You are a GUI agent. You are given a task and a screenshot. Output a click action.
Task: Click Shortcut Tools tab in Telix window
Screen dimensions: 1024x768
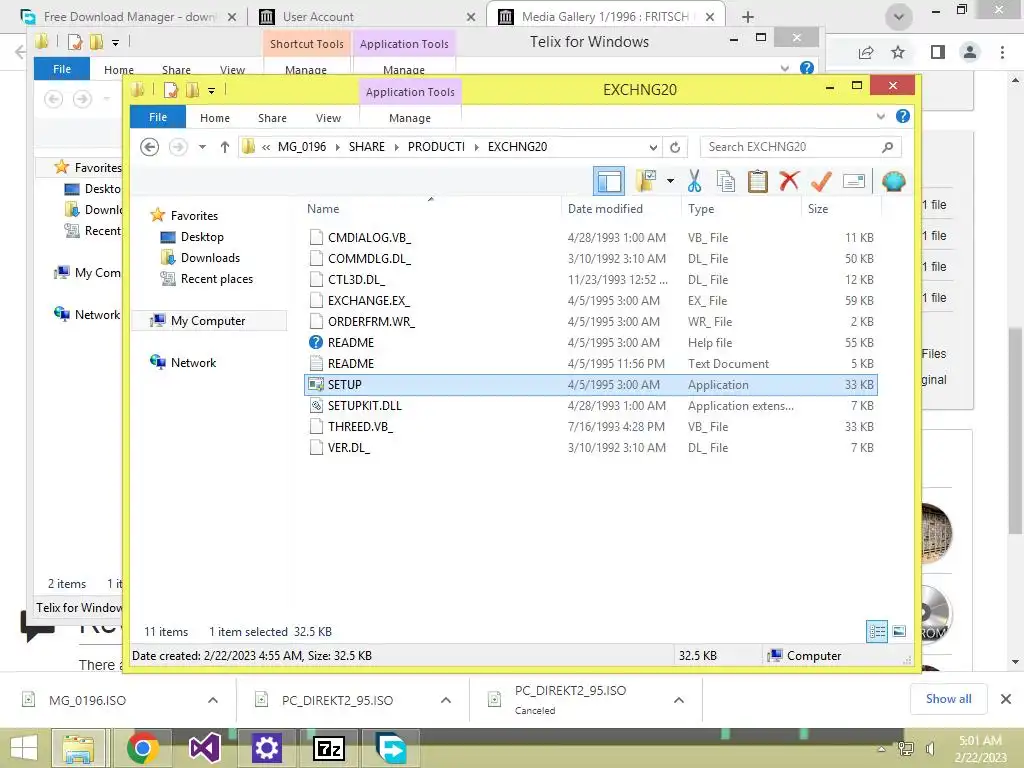pos(307,44)
